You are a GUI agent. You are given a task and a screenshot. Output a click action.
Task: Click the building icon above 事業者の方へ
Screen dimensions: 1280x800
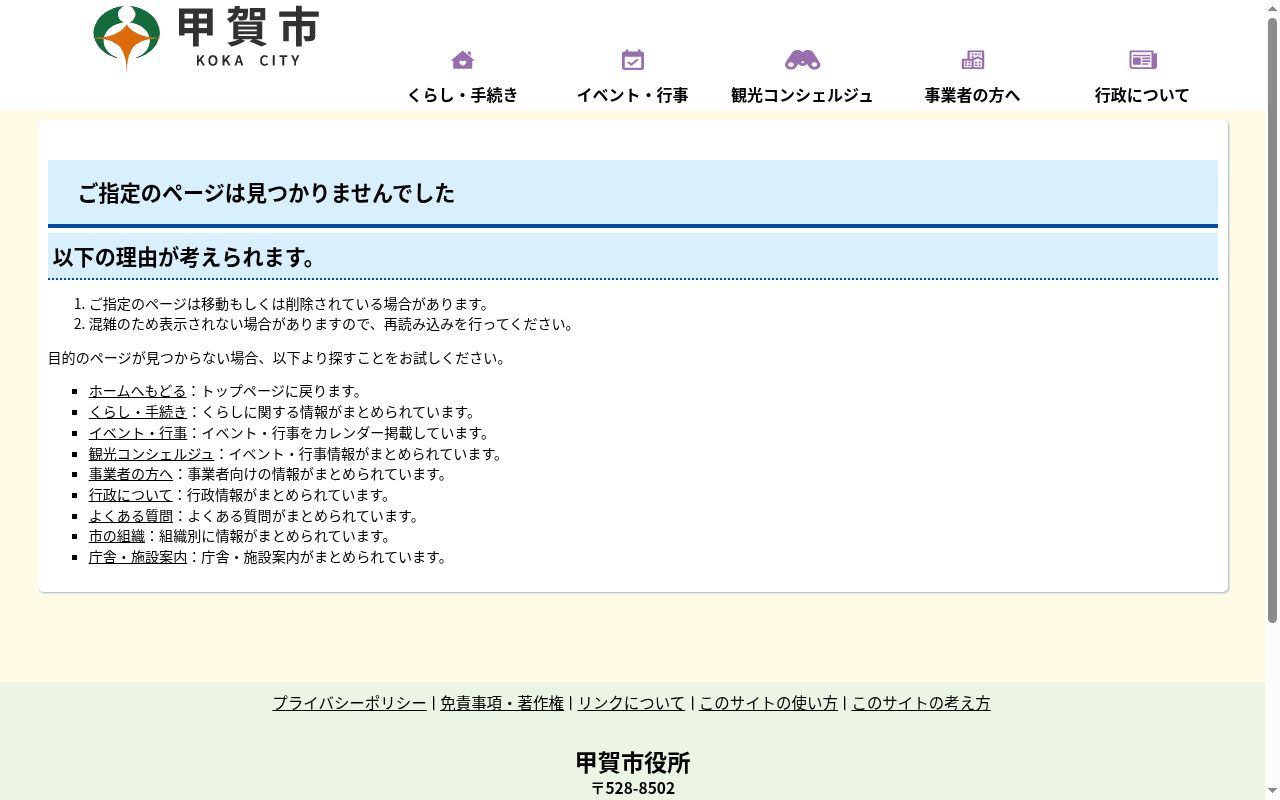(973, 60)
